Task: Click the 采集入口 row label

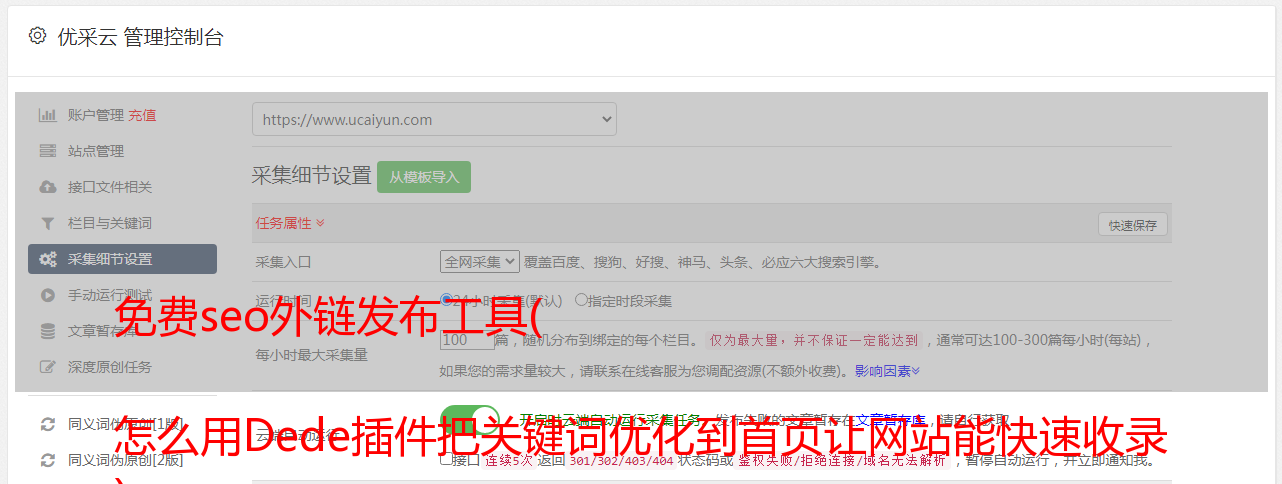Action: point(284,262)
